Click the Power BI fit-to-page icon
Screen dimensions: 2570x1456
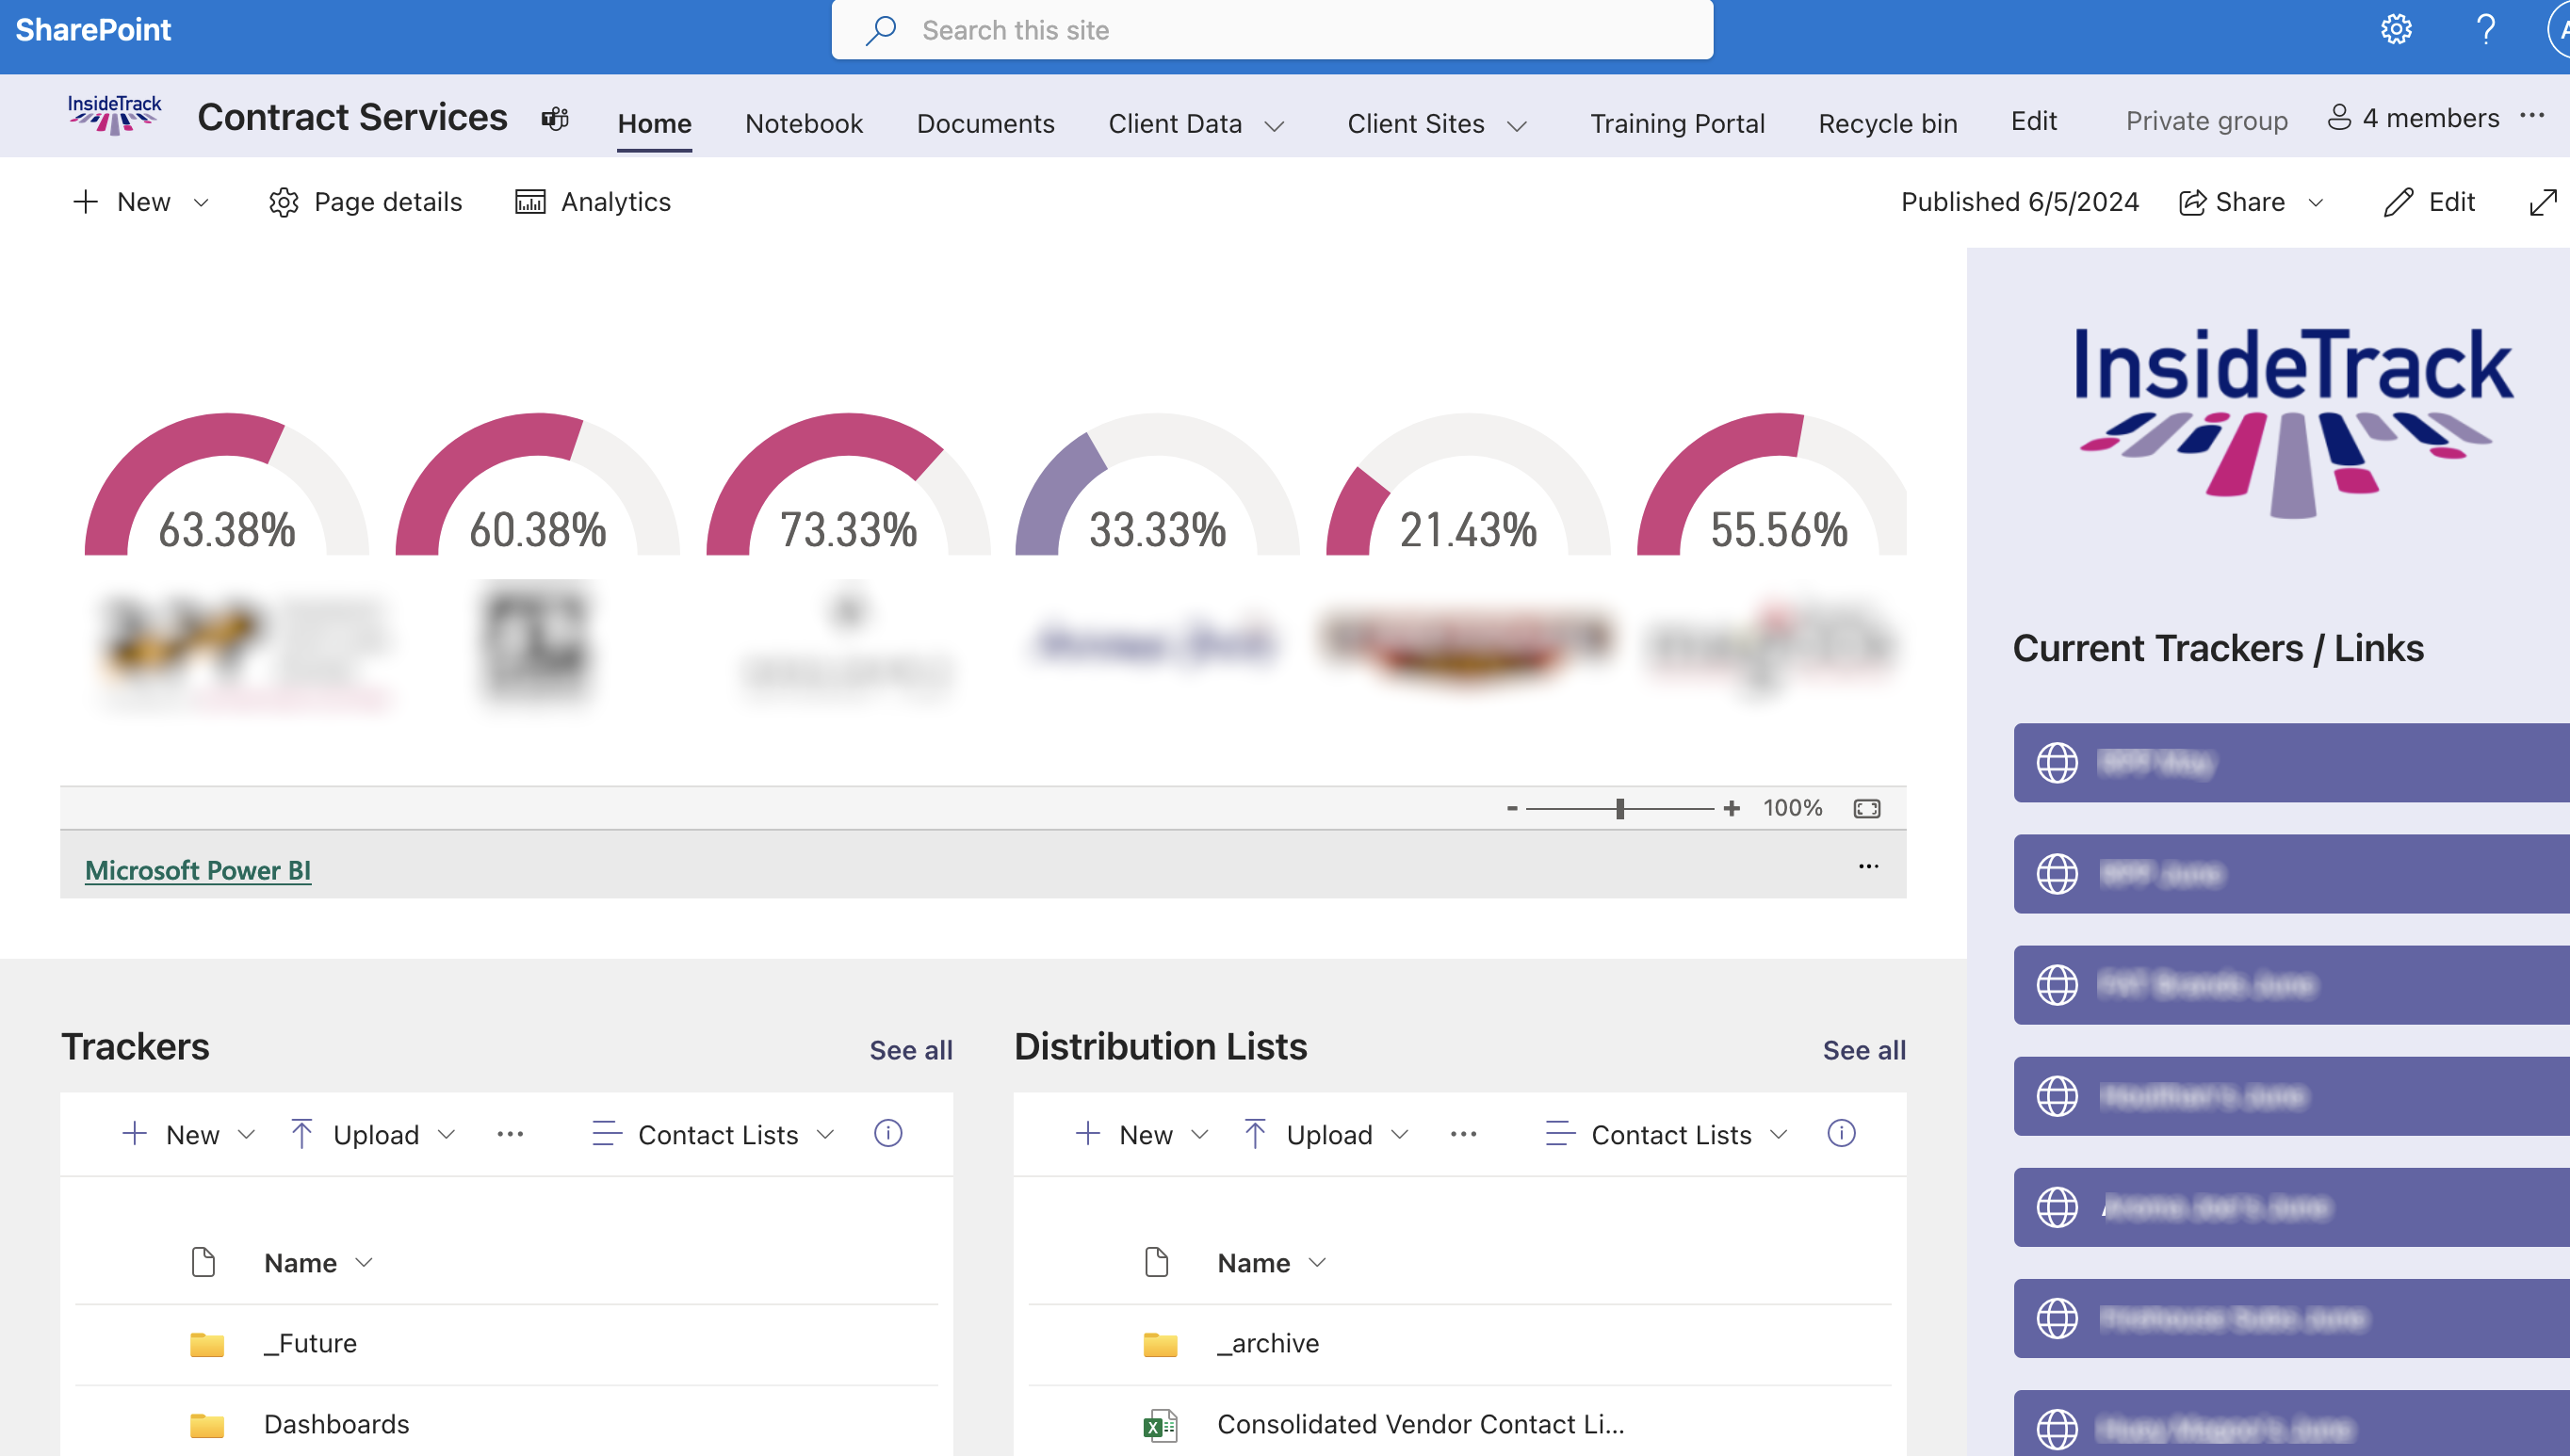pos(1867,808)
